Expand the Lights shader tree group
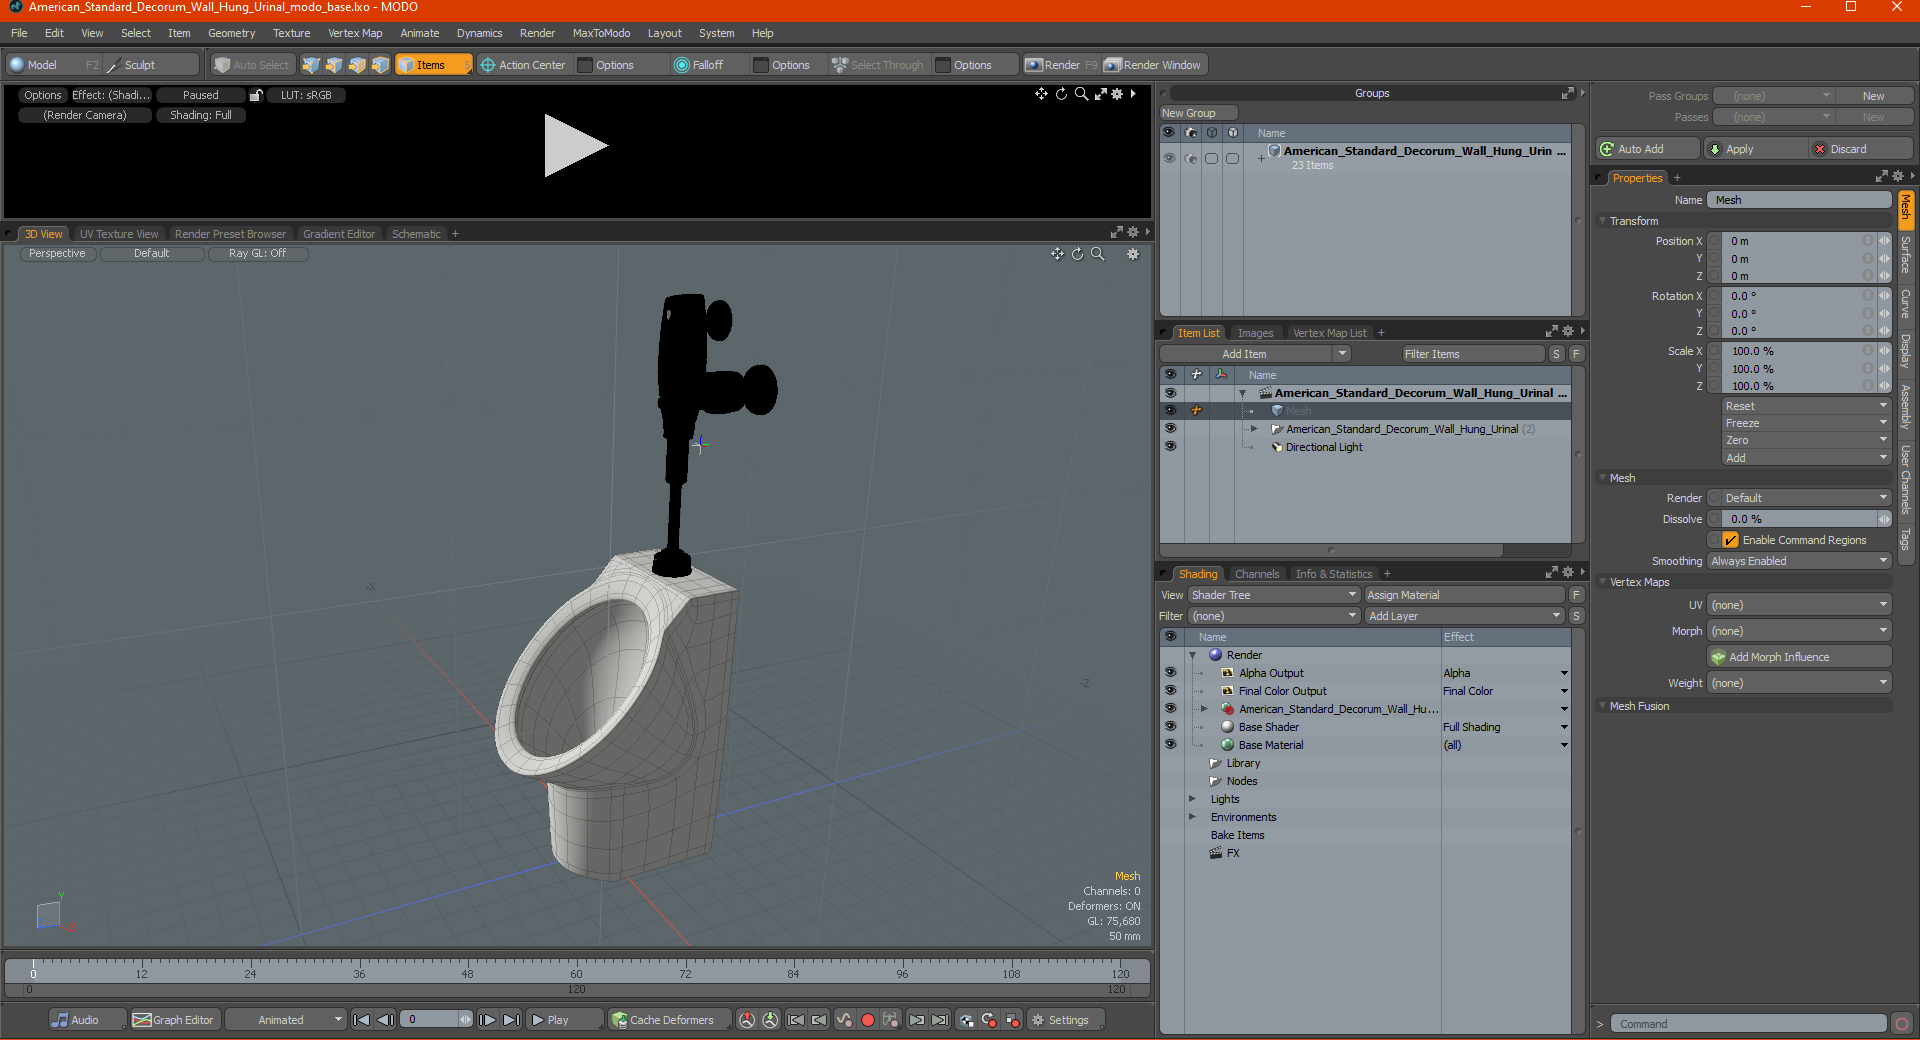 [x=1192, y=799]
